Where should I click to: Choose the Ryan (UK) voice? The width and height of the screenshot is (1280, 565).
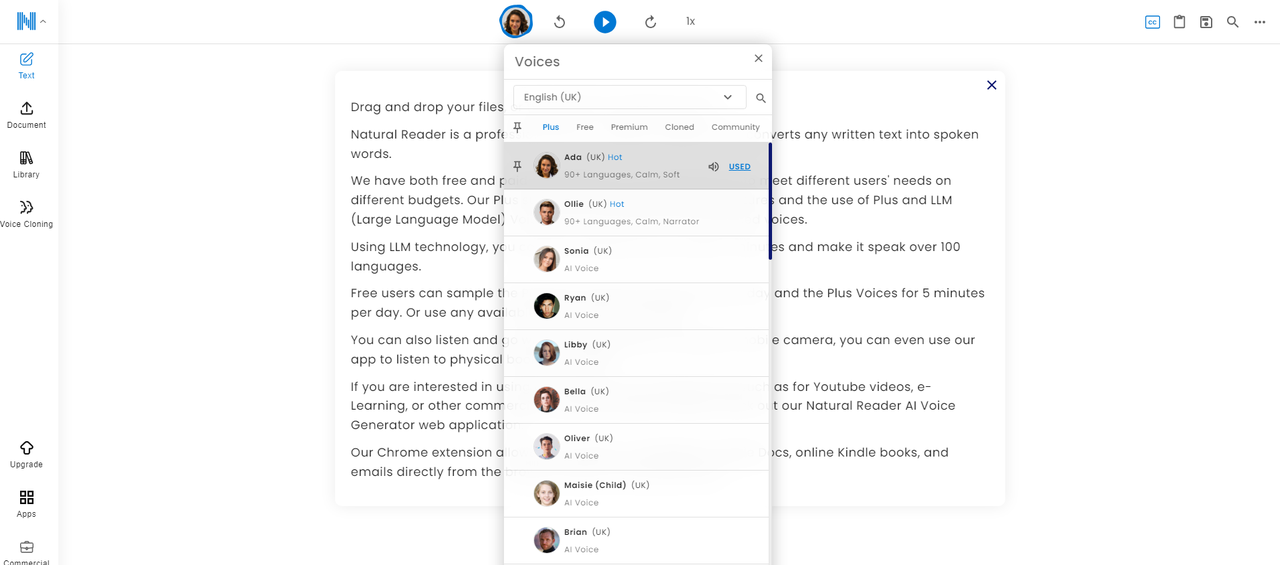(x=636, y=306)
